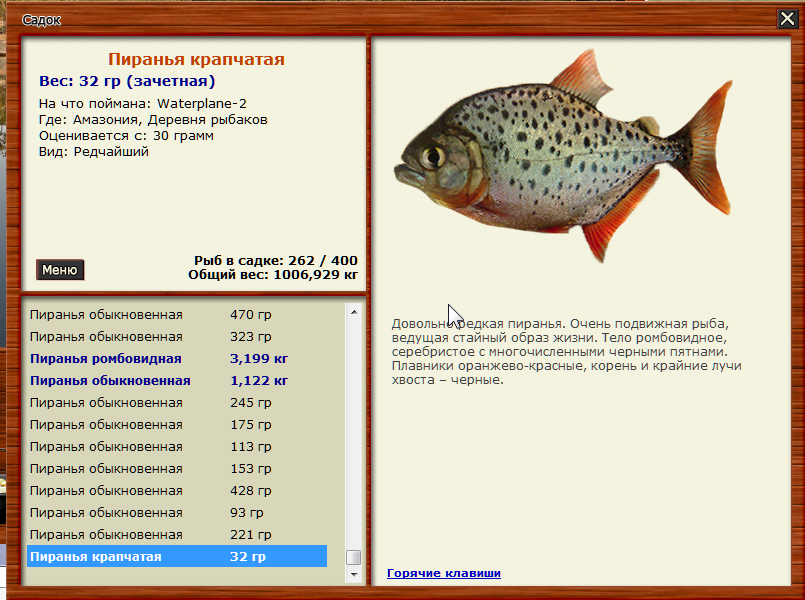The width and height of the screenshot is (805, 600).
Task: Open the Горячие клавиши link
Action: click(x=444, y=573)
